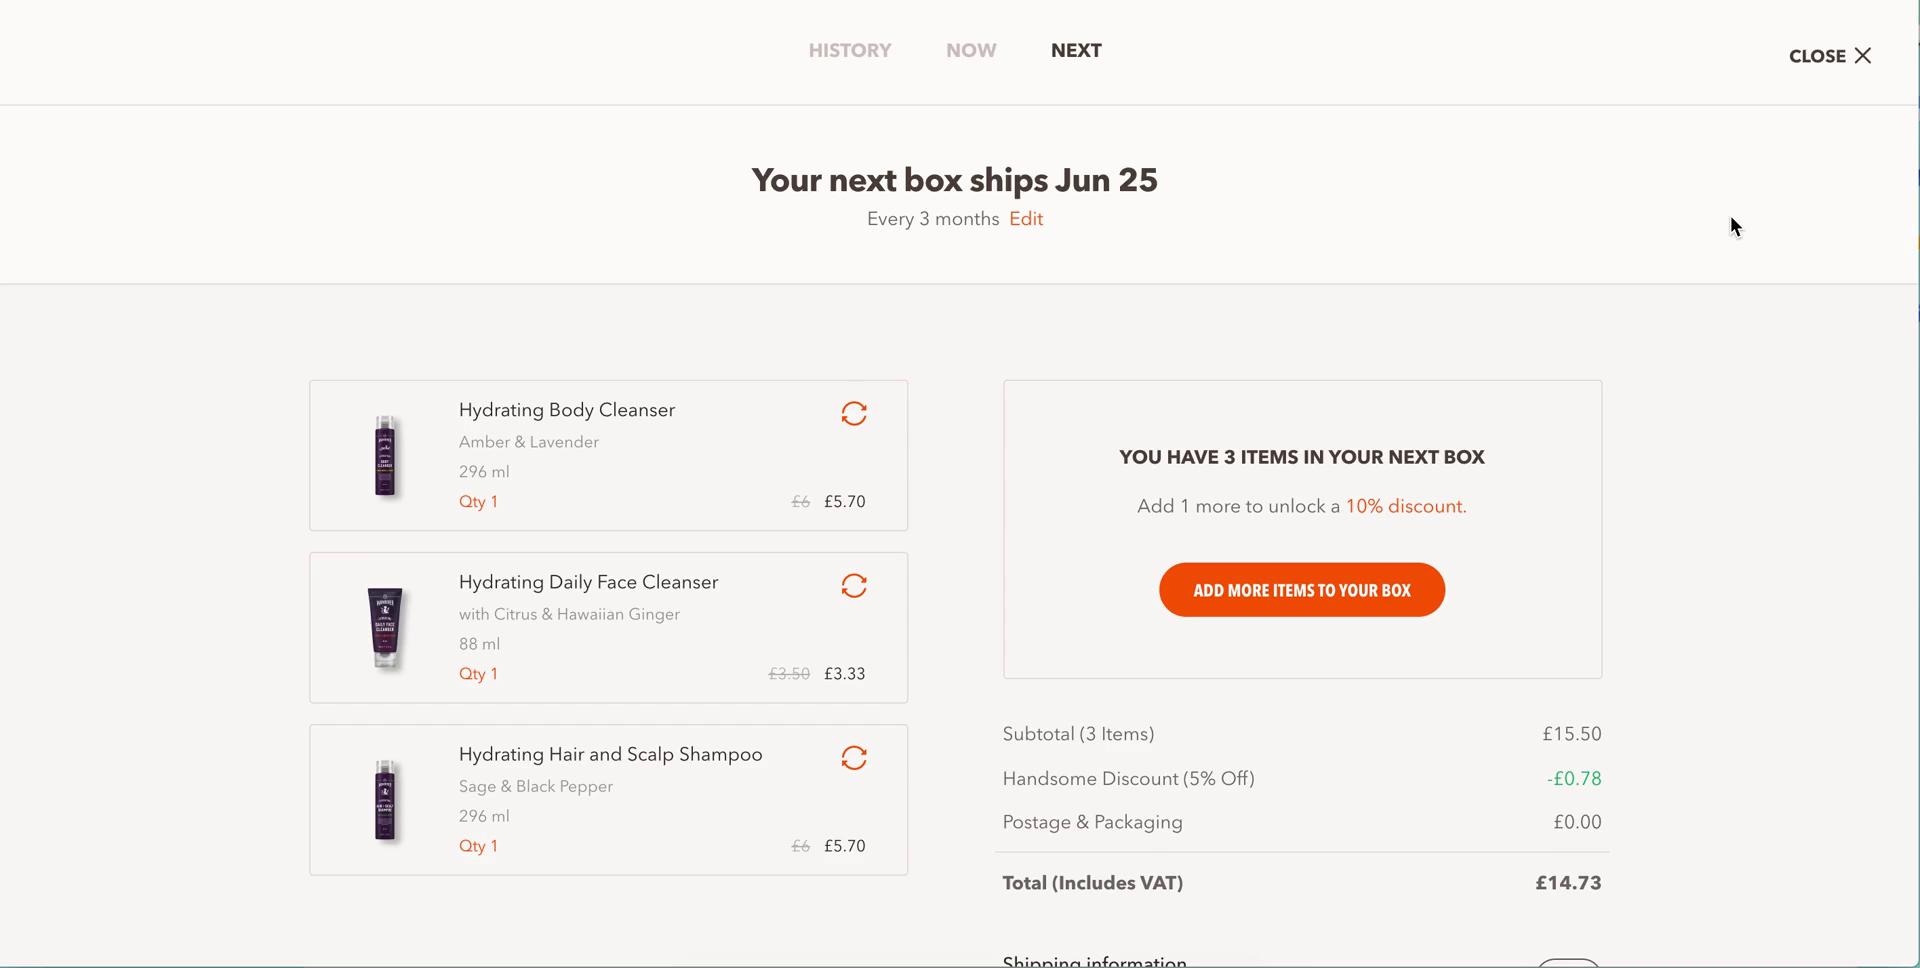The image size is (1920, 968).
Task: Open the Daily Face Cleanser product image
Action: (x=385, y=628)
